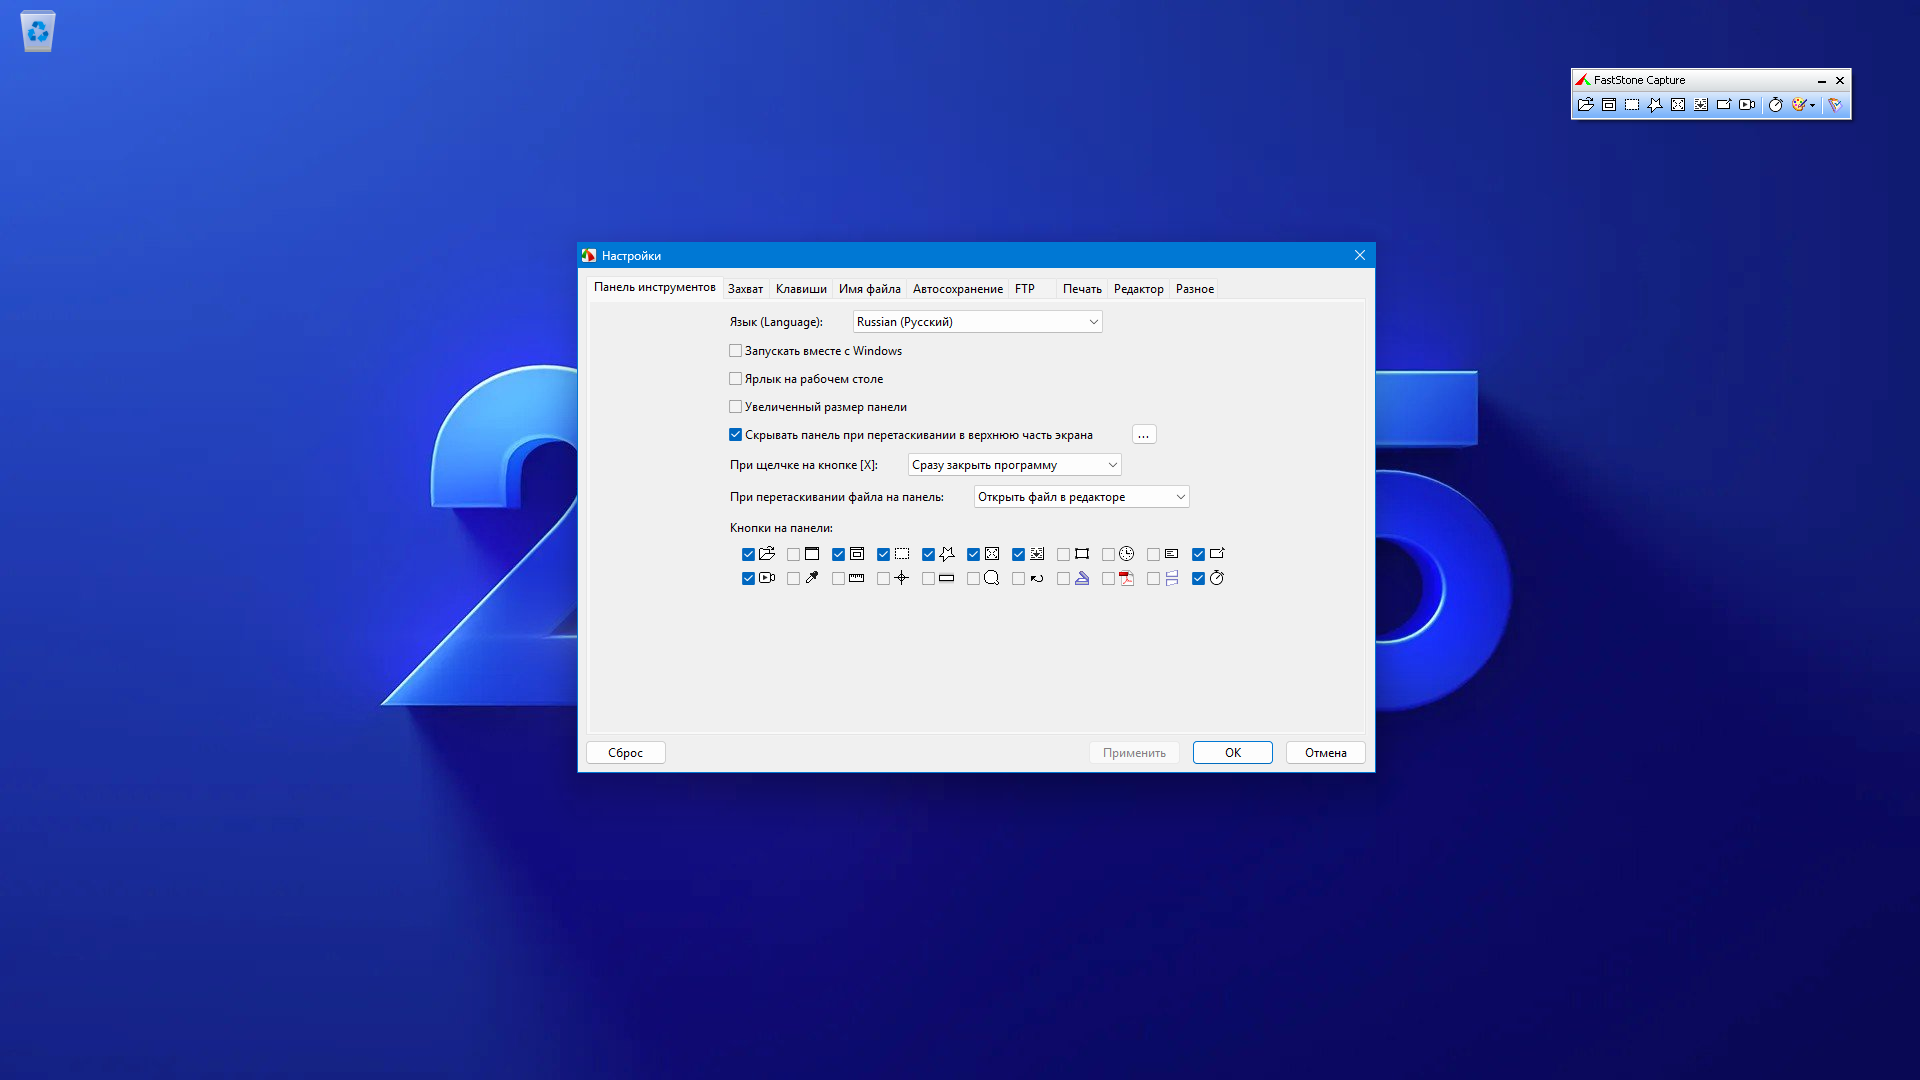Click the Отмена button
Image resolution: width=1920 pixels, height=1080 pixels.
1325,753
